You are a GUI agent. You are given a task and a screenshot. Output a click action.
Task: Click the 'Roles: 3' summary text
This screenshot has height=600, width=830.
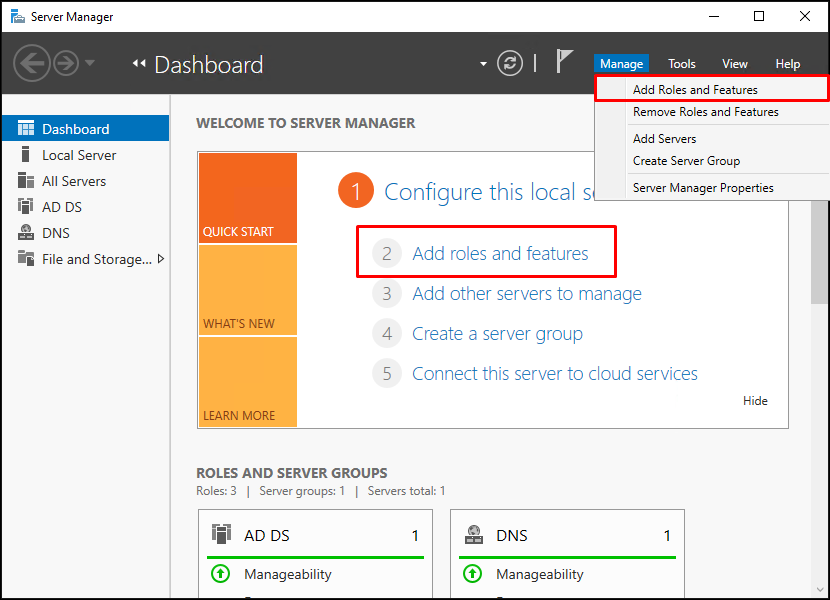(216, 491)
